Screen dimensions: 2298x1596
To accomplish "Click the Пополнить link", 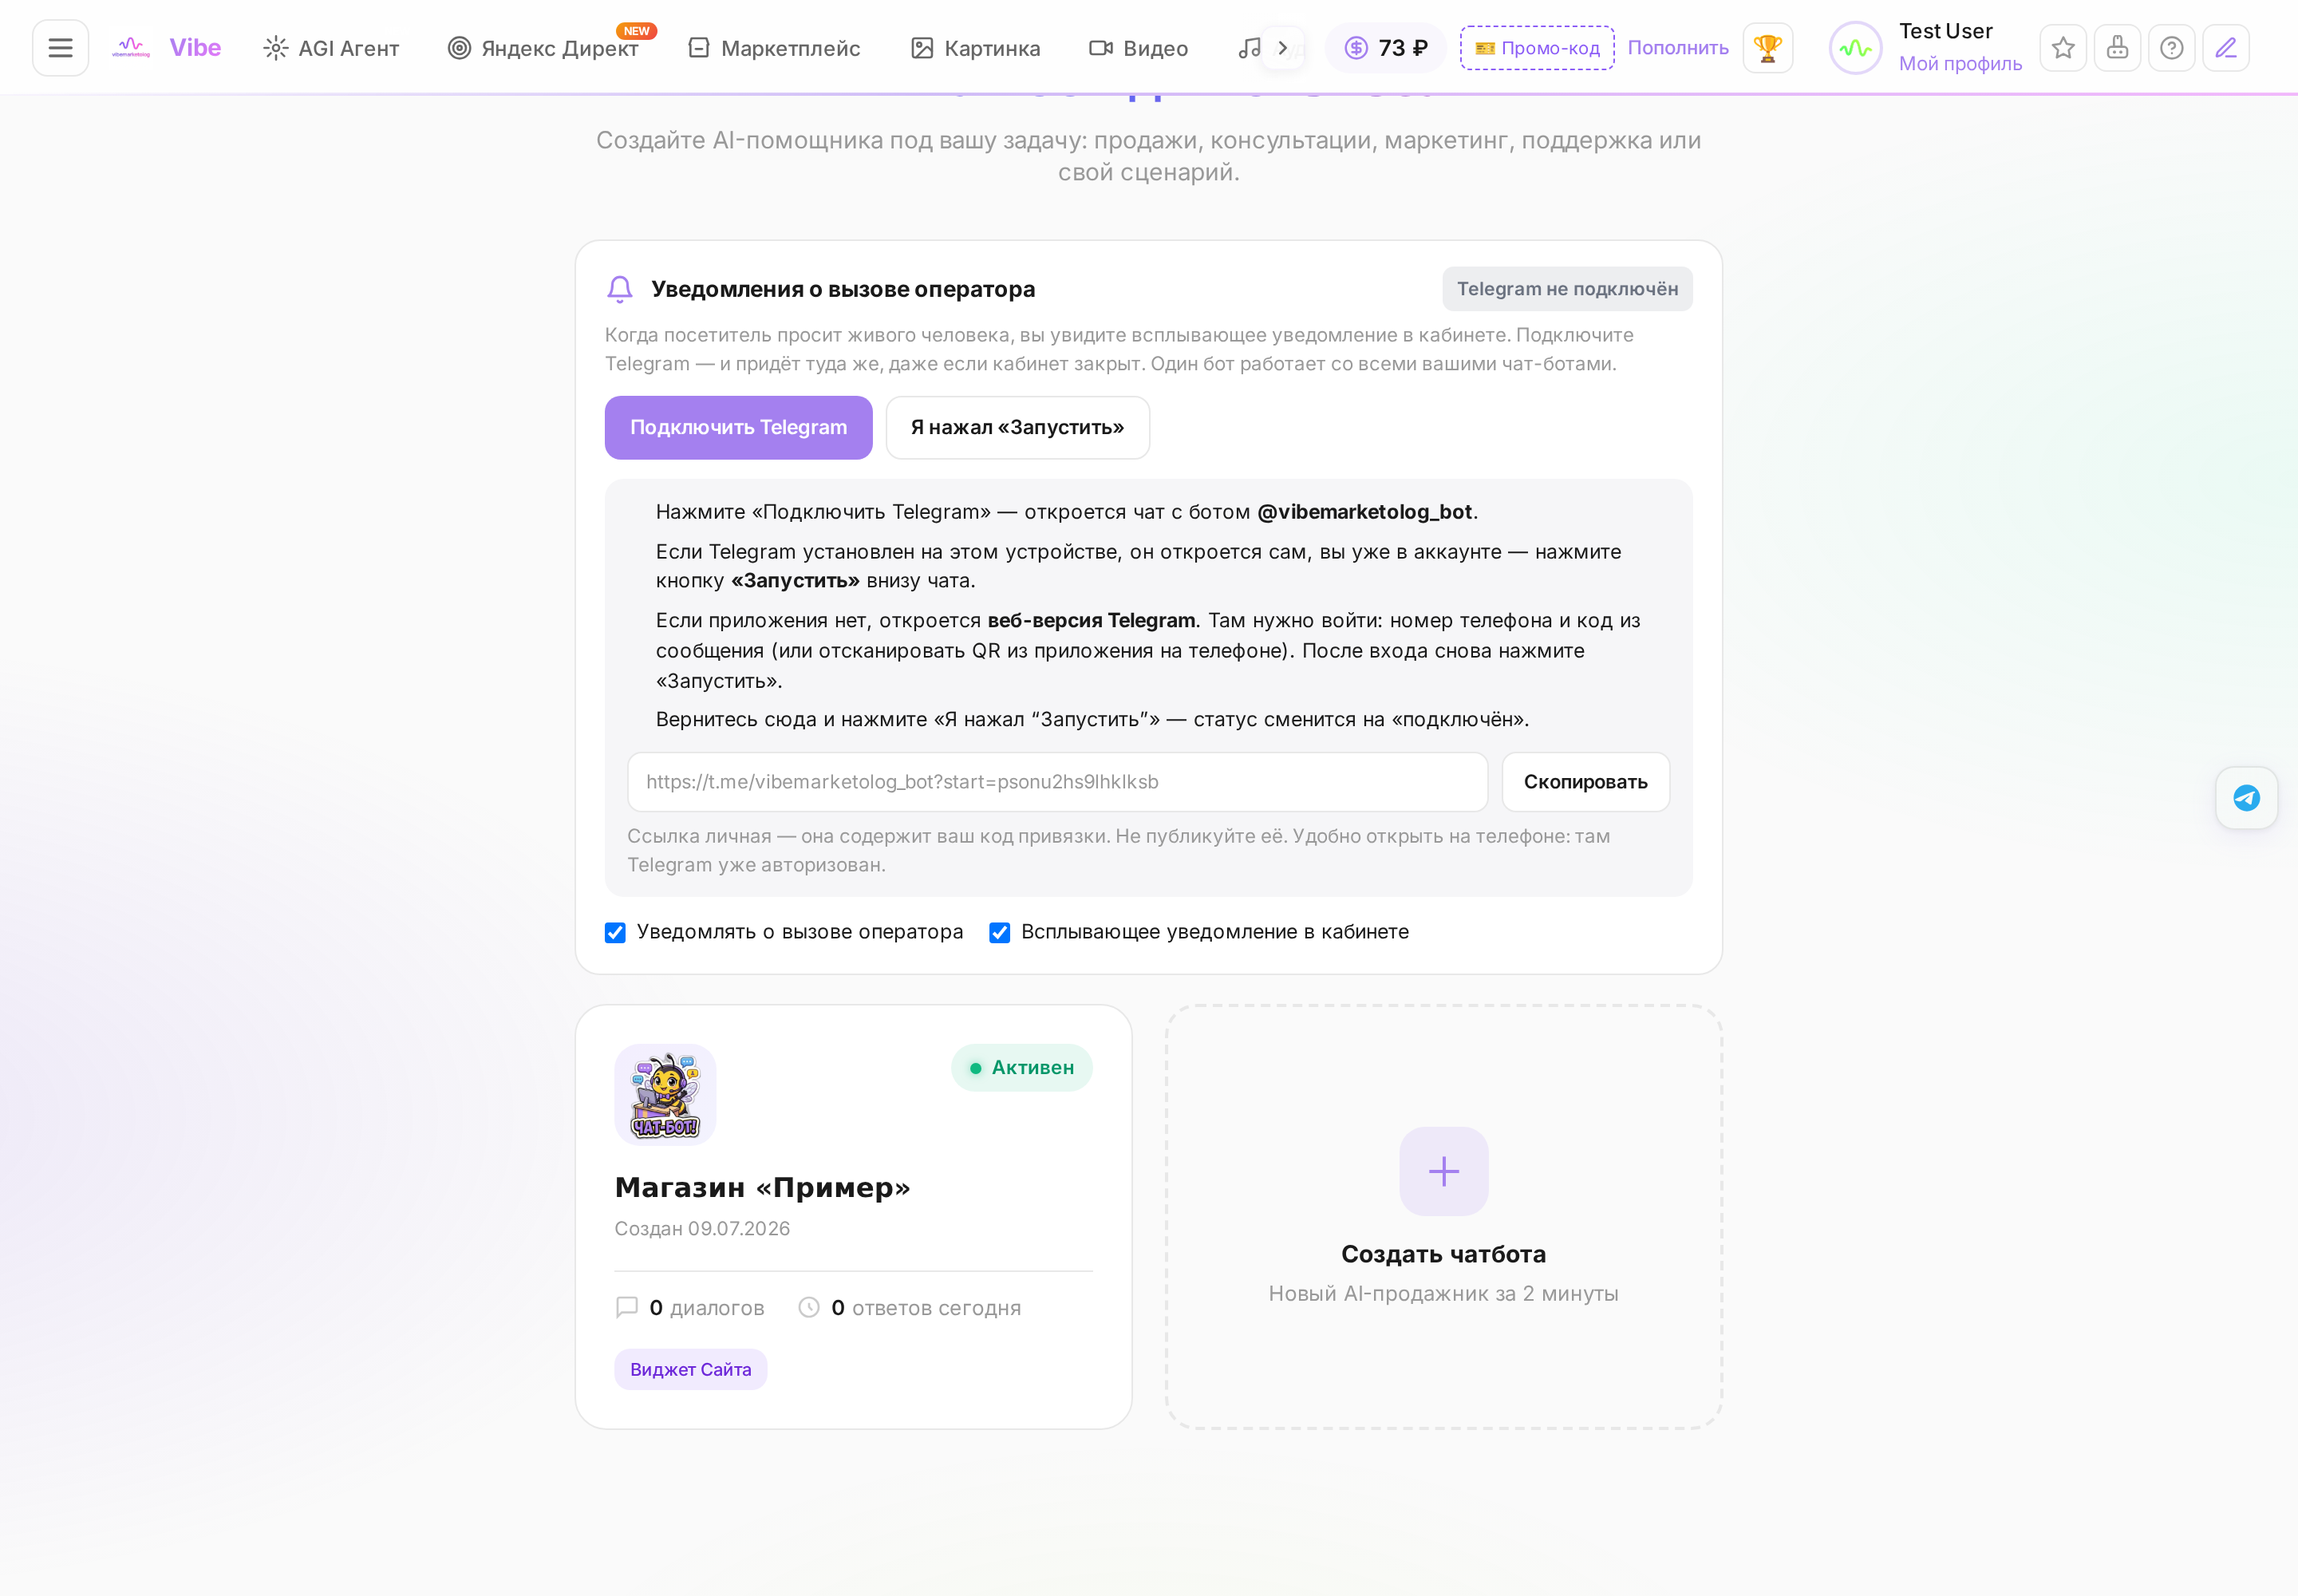I will [1678, 48].
